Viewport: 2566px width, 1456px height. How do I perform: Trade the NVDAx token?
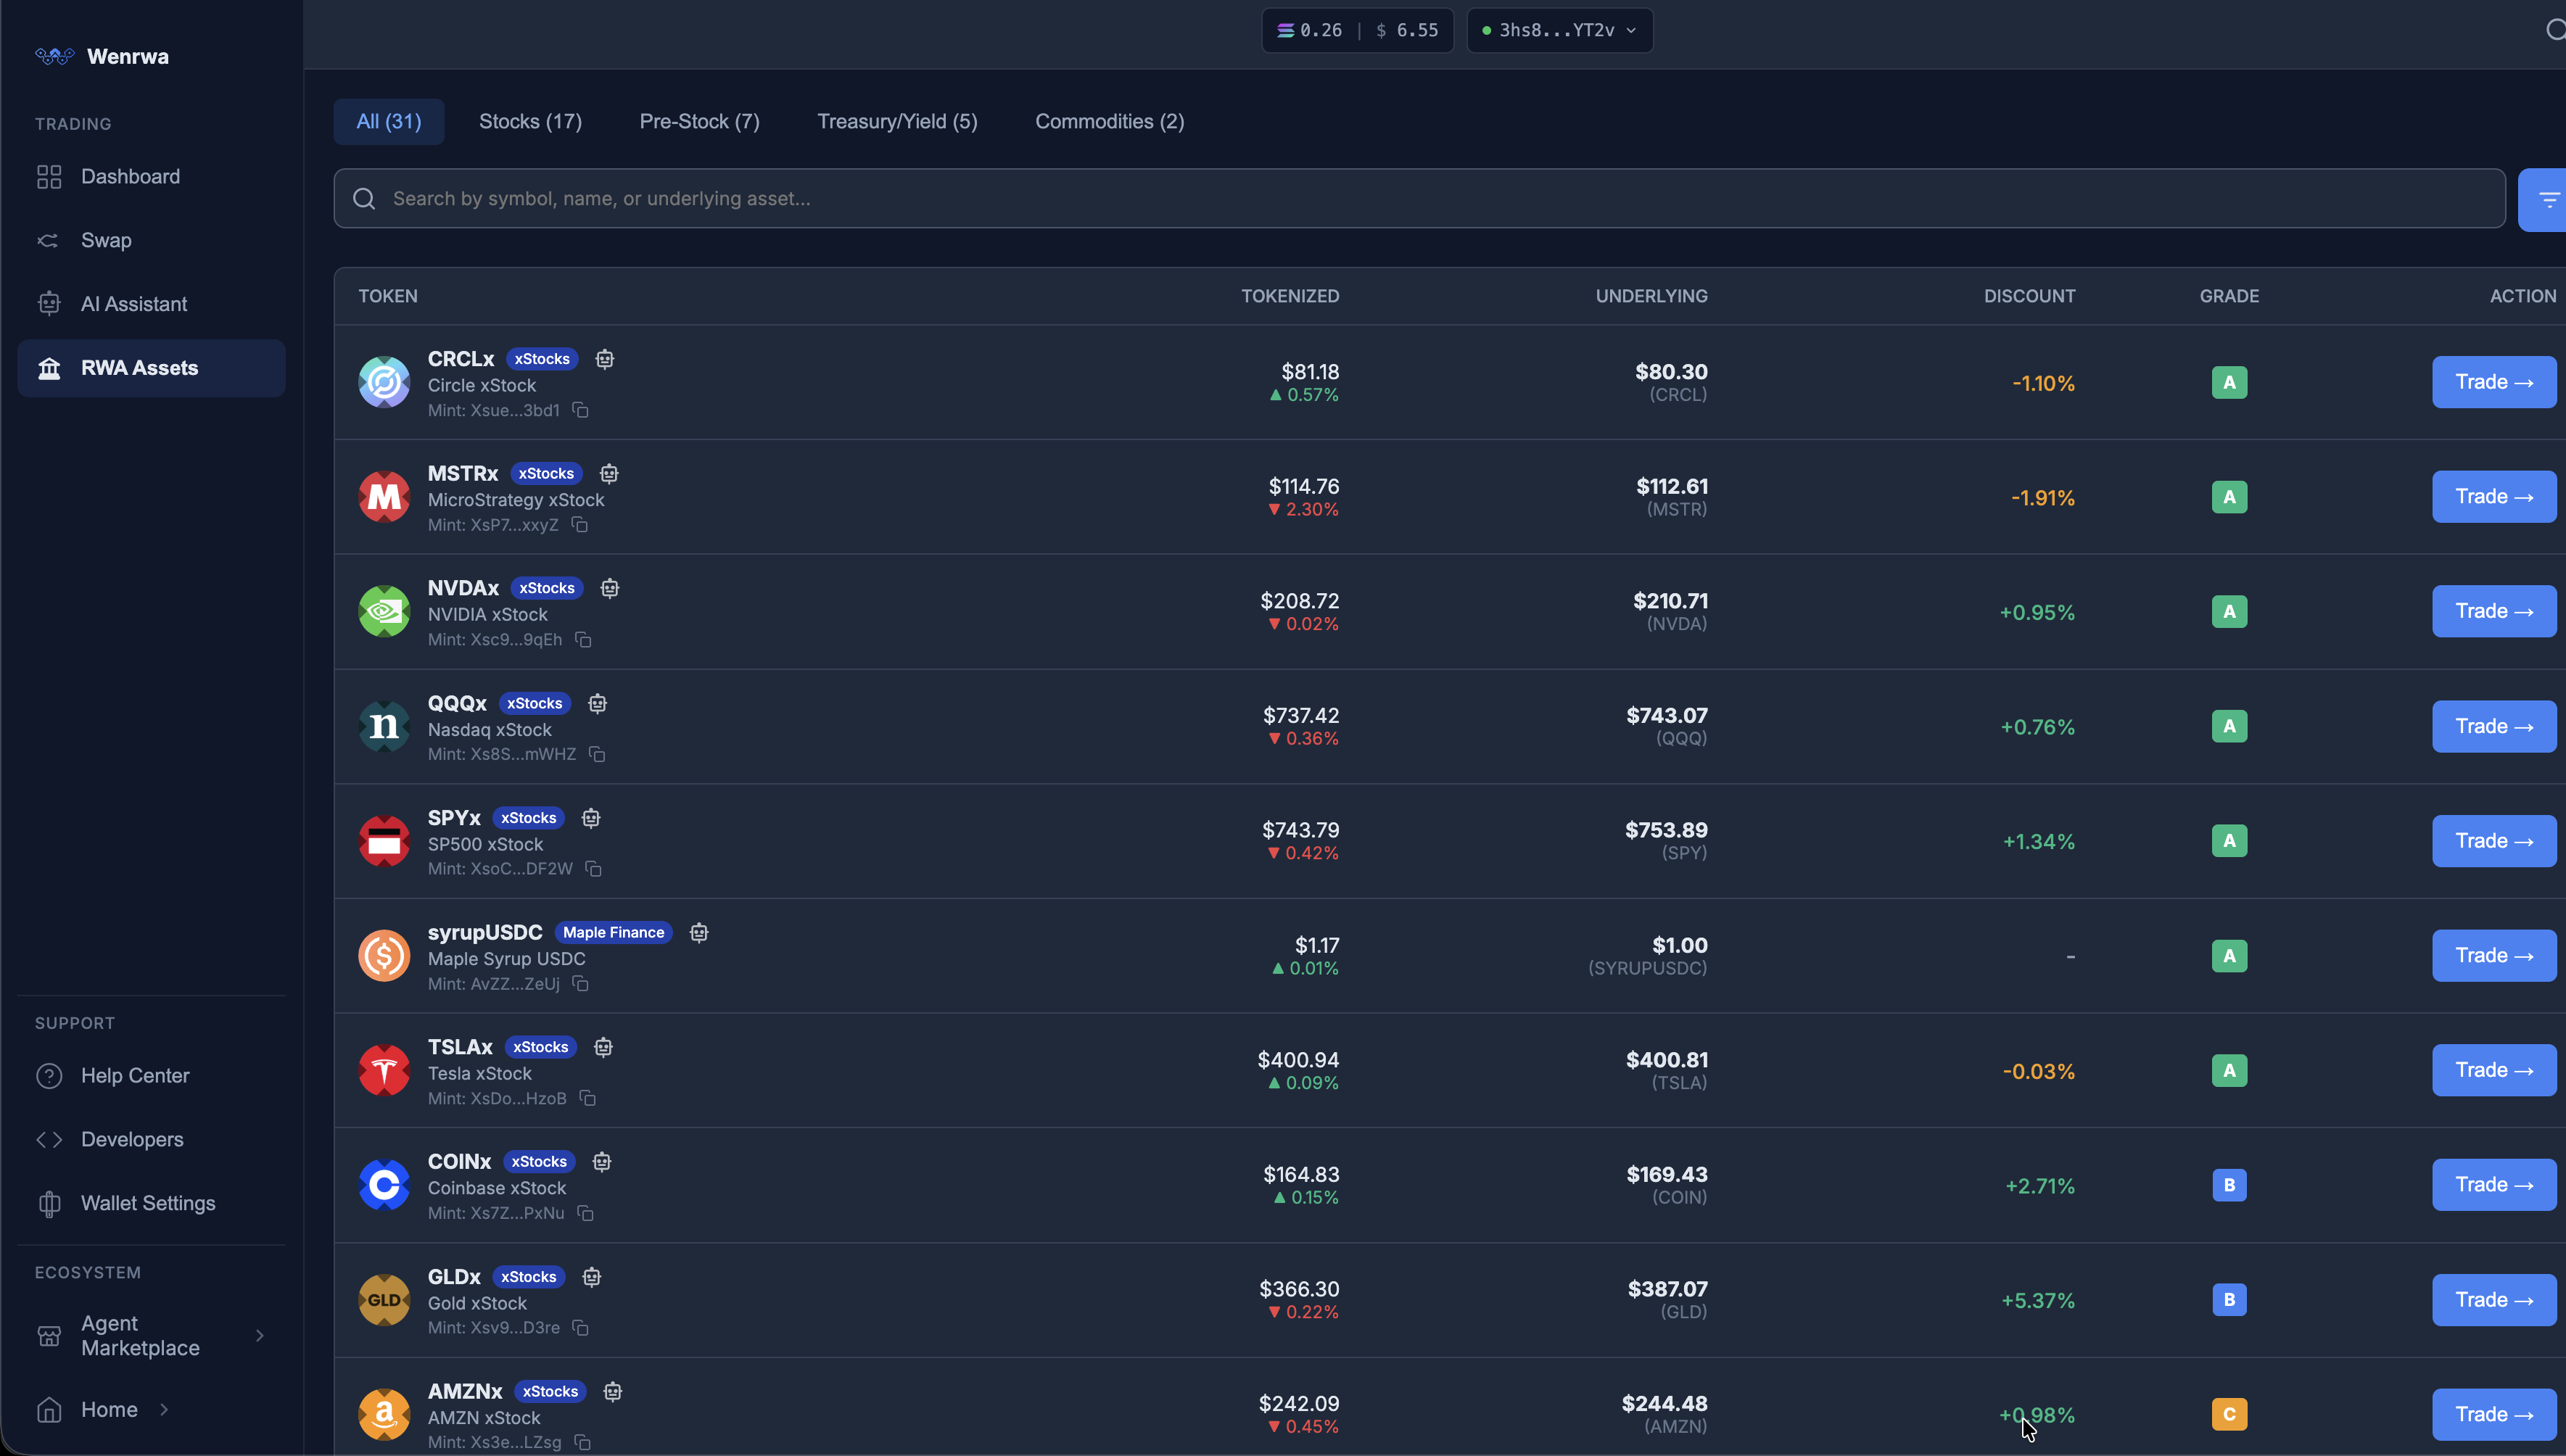point(2494,611)
